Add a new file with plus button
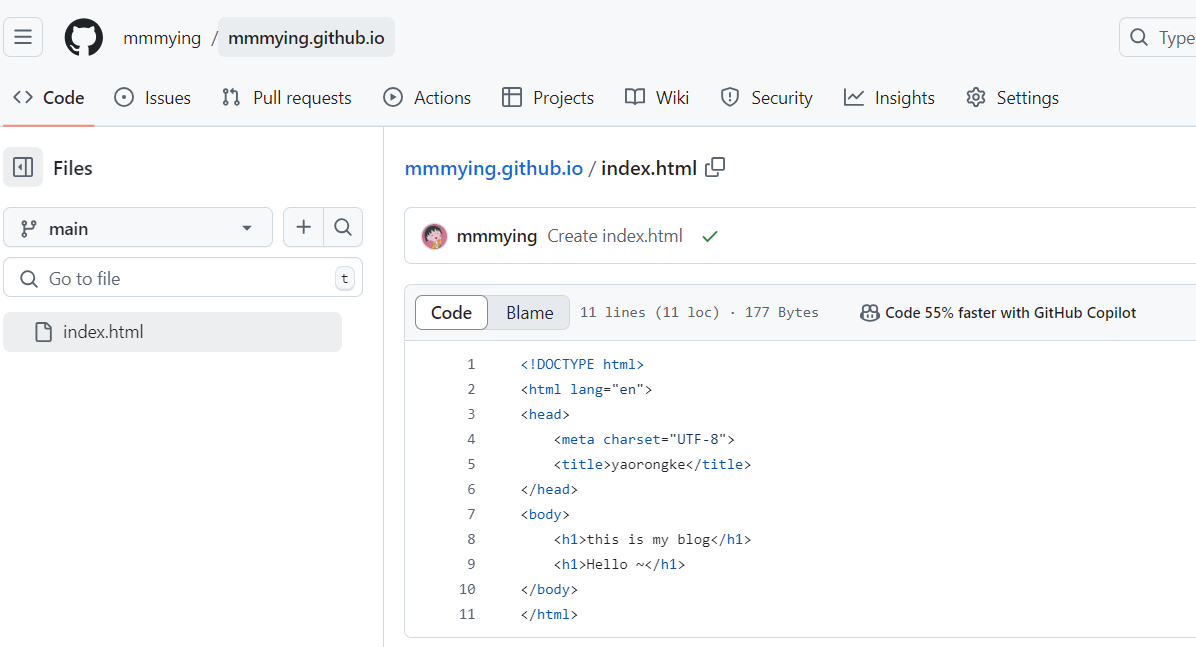1196x647 pixels. [304, 227]
